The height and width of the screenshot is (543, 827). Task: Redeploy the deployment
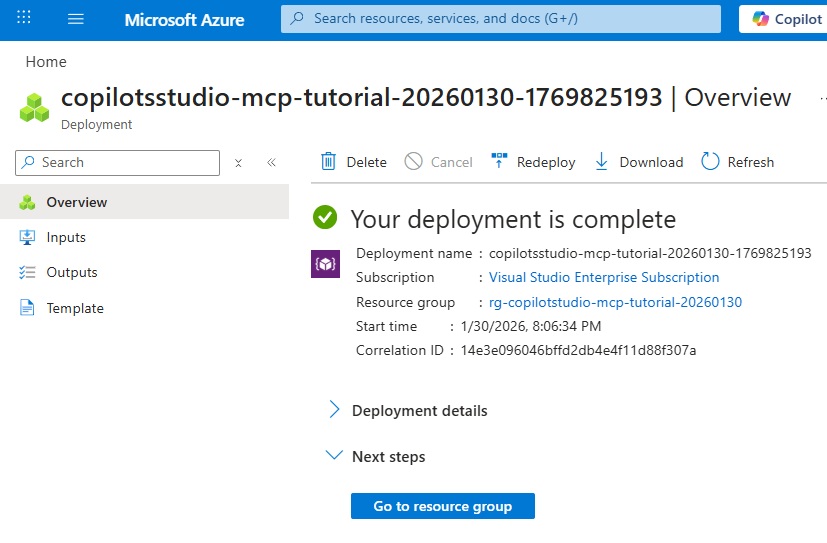533,162
